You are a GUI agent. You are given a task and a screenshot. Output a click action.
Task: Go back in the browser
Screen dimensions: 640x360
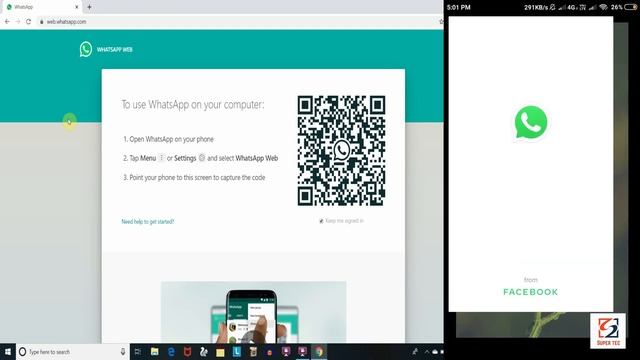coord(7,22)
